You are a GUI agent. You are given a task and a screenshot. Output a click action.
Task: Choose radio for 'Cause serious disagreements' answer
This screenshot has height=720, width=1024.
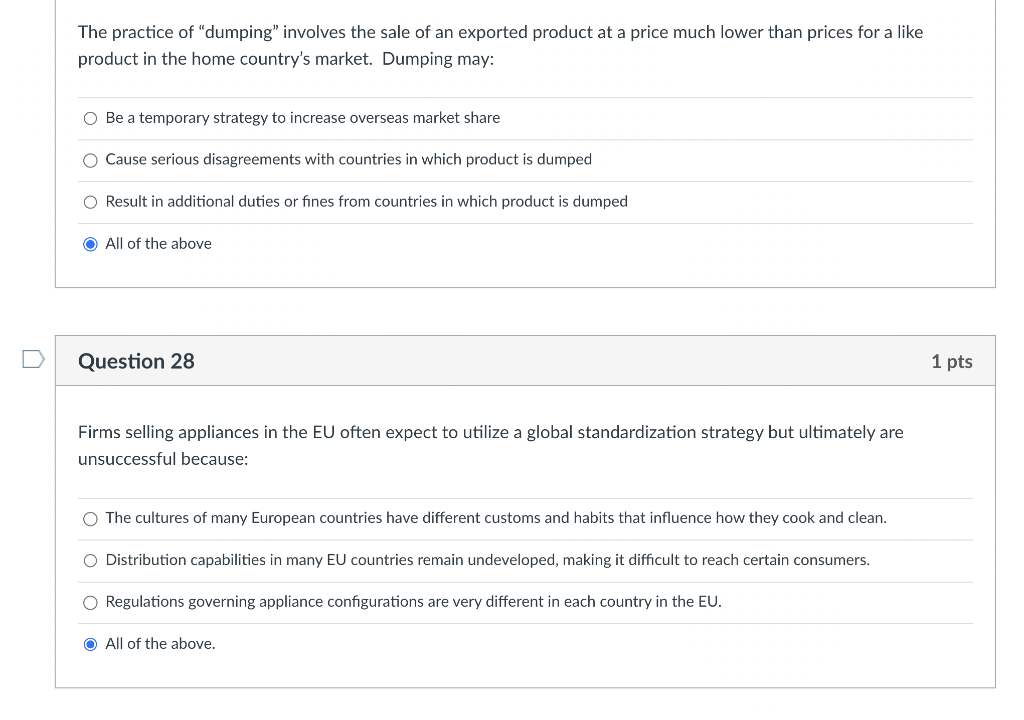tap(91, 161)
